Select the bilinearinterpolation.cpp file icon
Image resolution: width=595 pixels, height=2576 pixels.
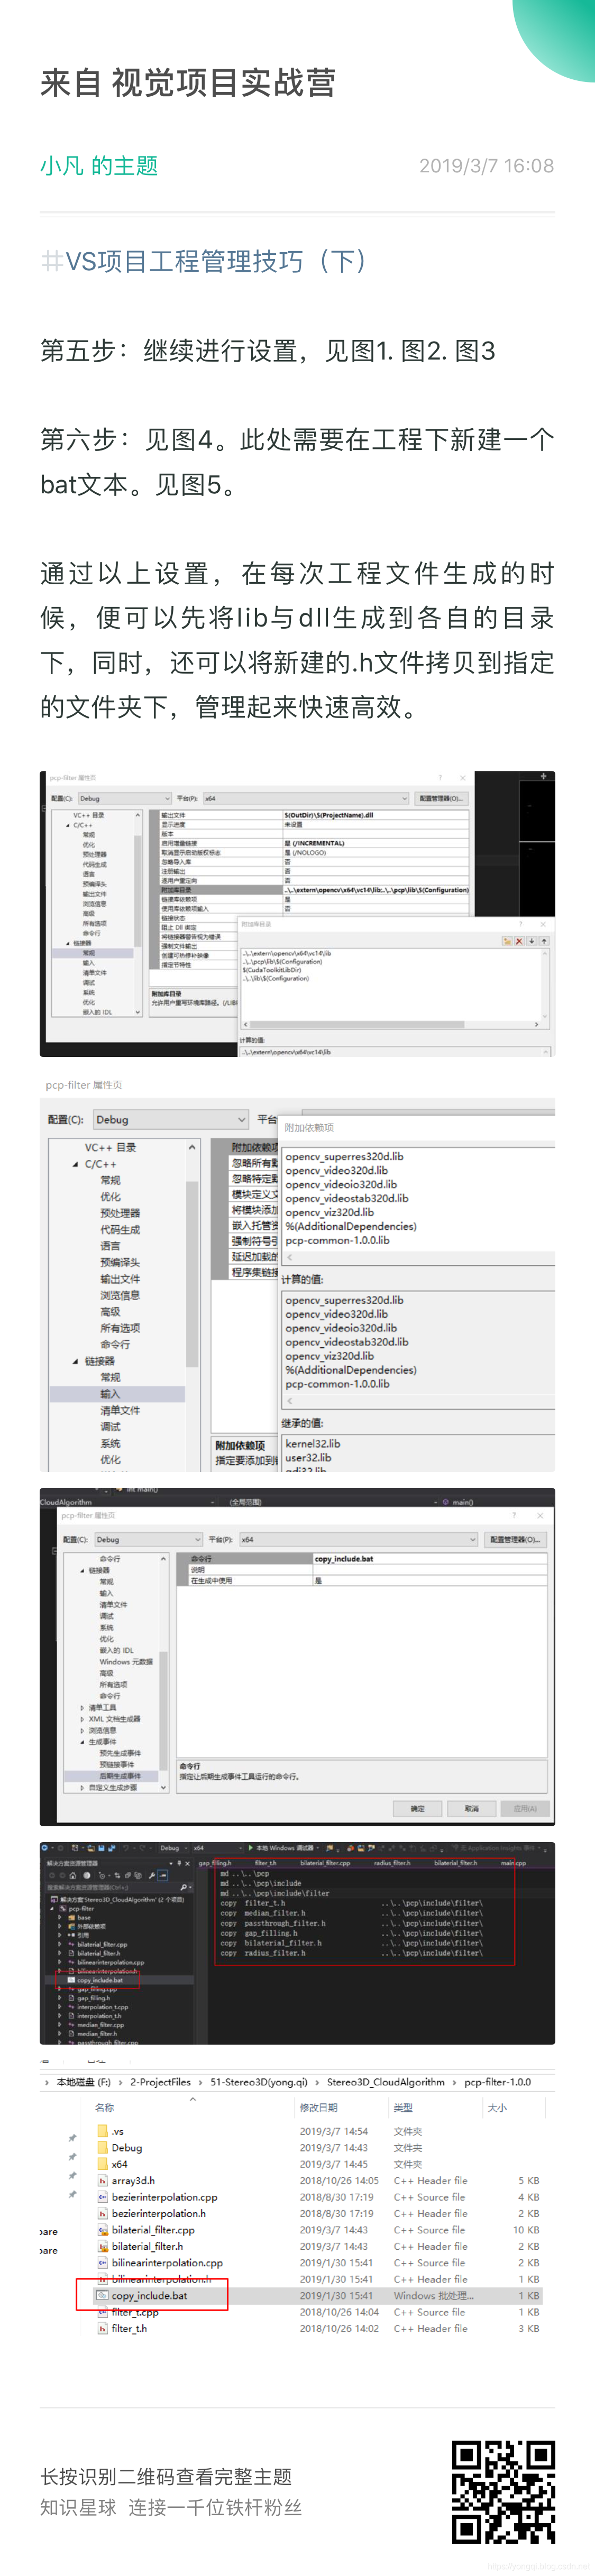[x=102, y=2263]
